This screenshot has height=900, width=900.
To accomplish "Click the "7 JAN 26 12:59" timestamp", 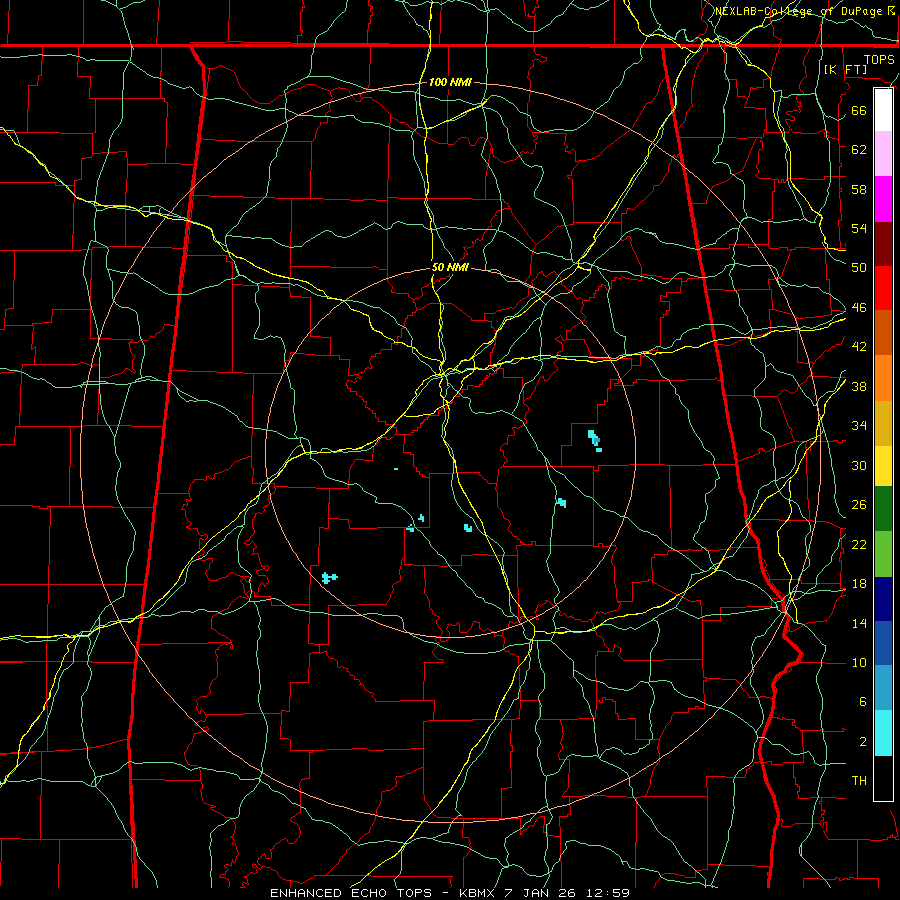I will coord(567,893).
